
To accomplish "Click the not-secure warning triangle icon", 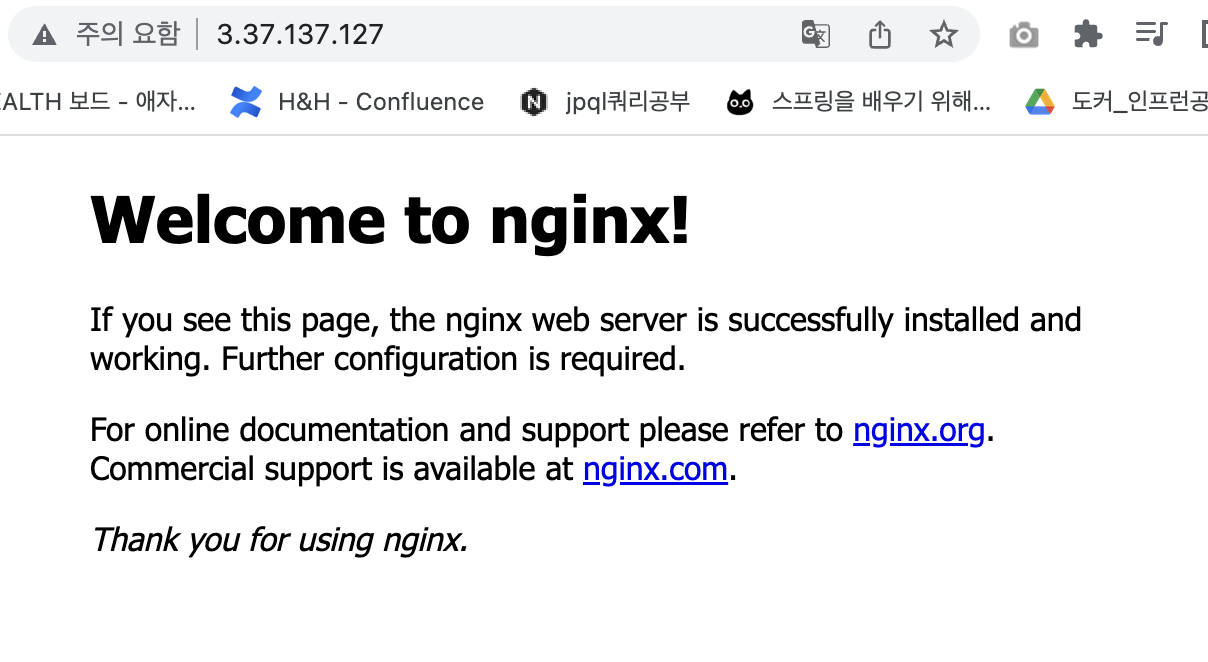I will pyautogui.click(x=44, y=35).
